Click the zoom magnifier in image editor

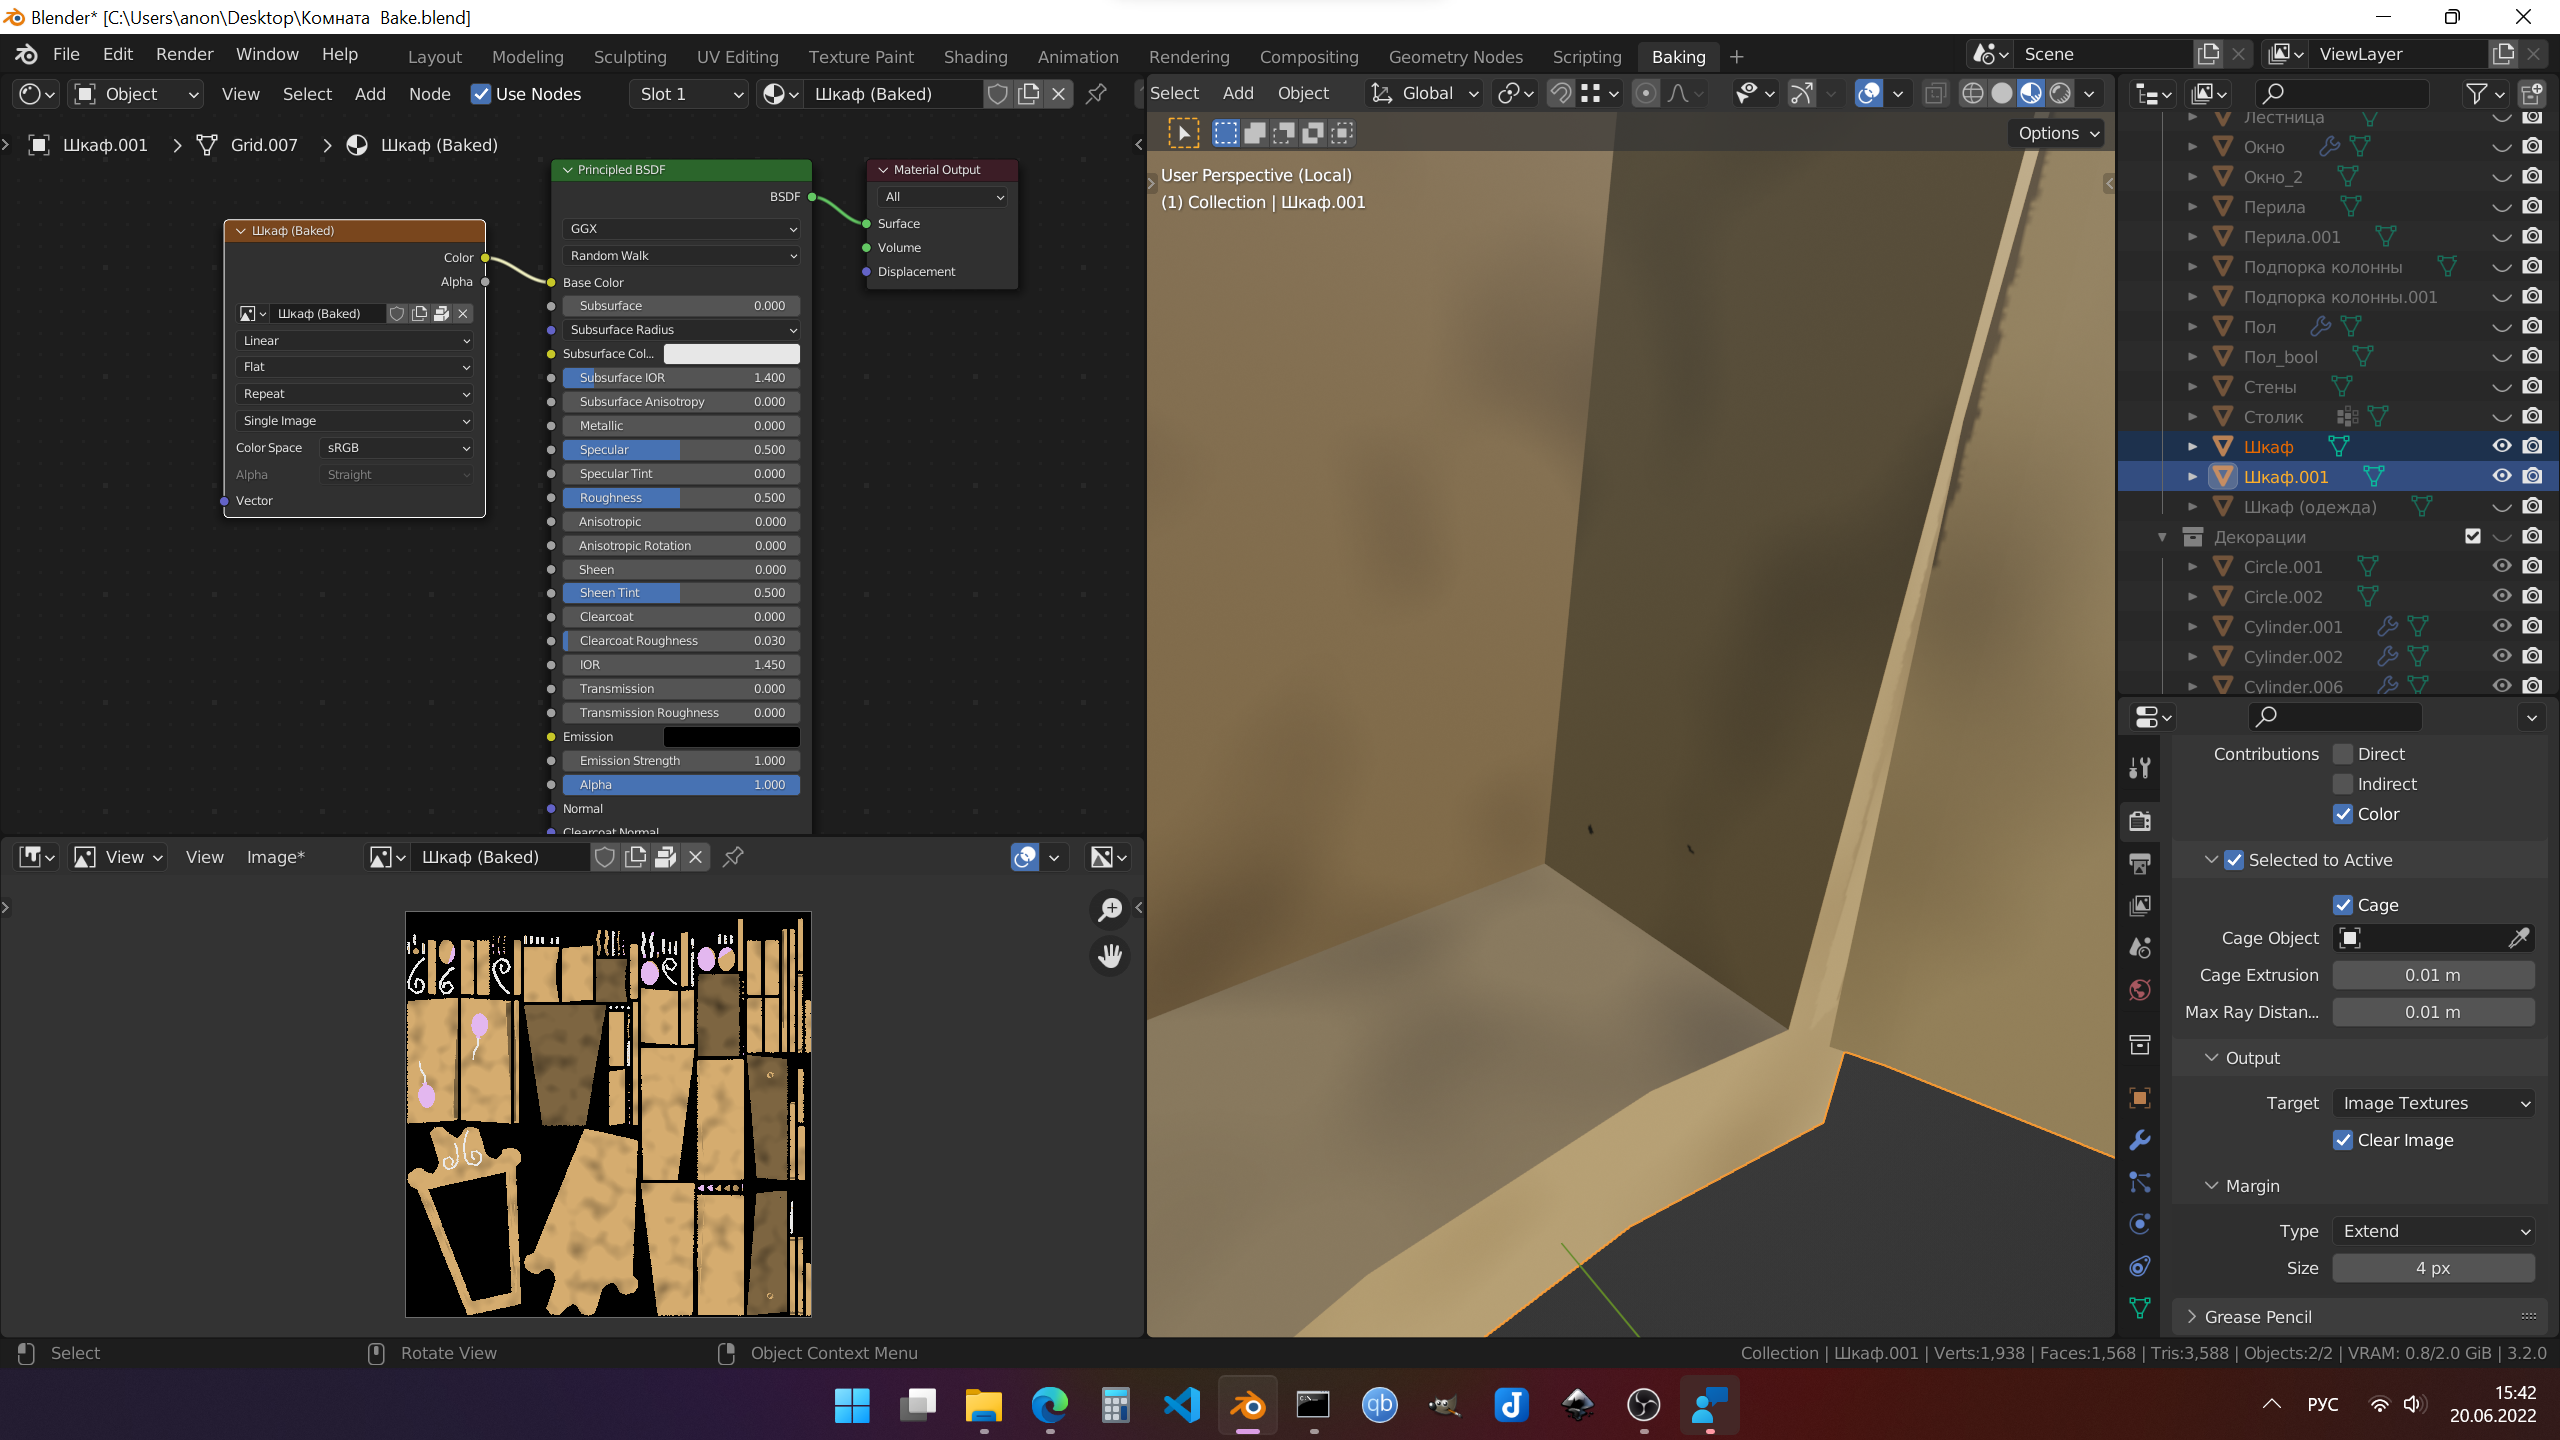point(1110,909)
